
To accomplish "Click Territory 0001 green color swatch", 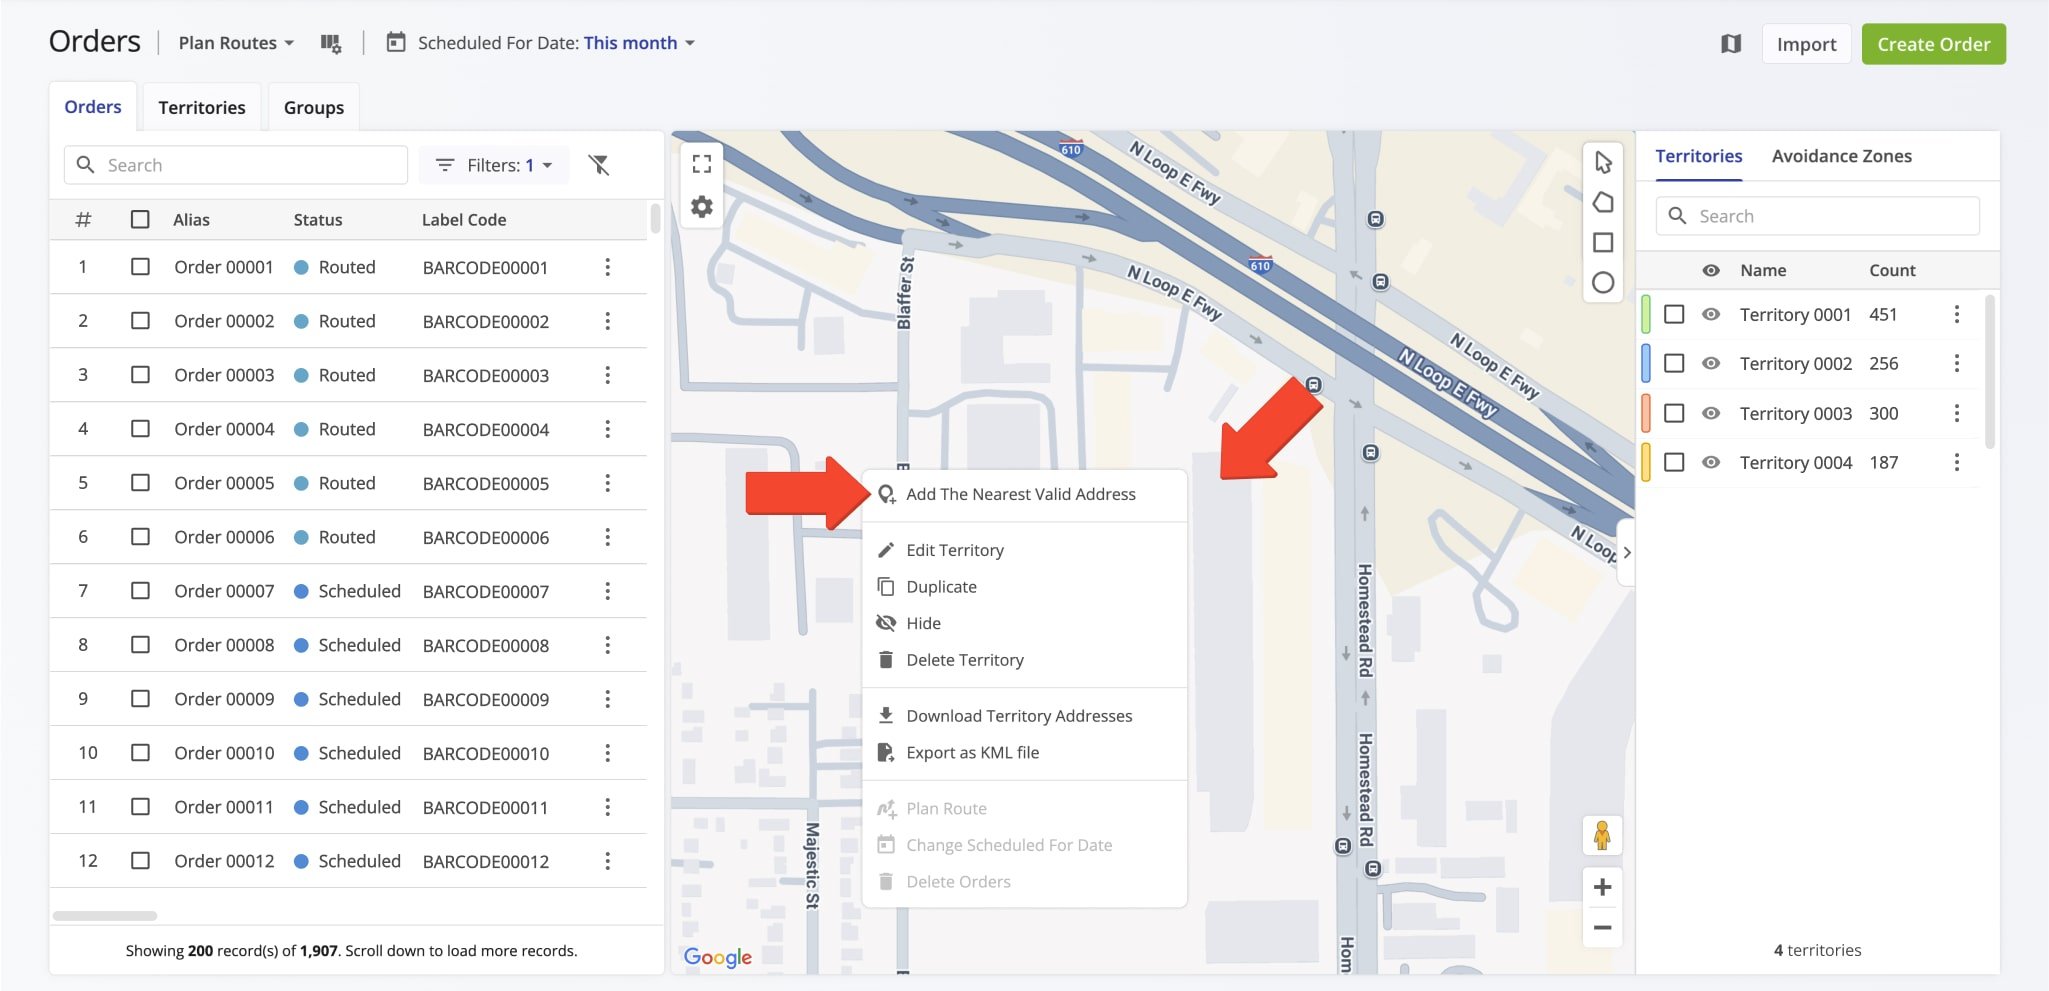I will [1646, 314].
